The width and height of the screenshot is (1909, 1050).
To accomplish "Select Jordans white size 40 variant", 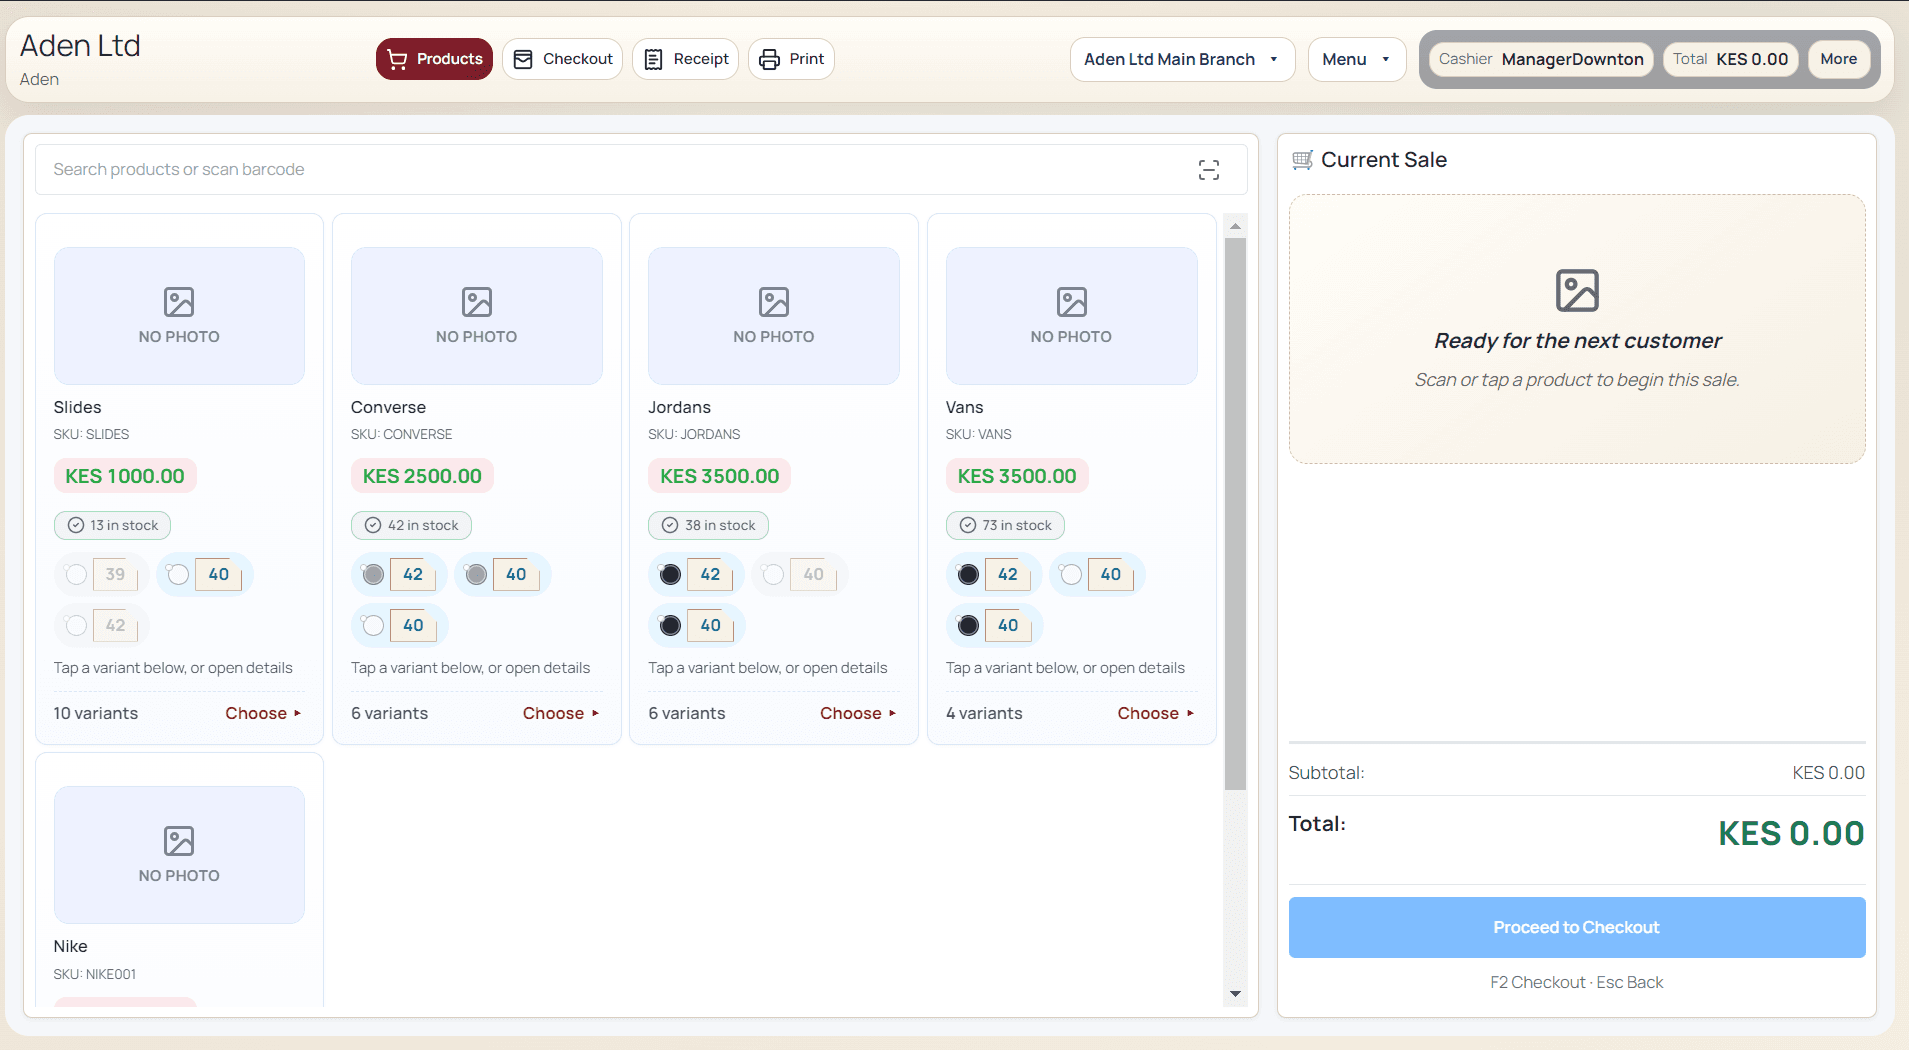I will pyautogui.click(x=799, y=574).
